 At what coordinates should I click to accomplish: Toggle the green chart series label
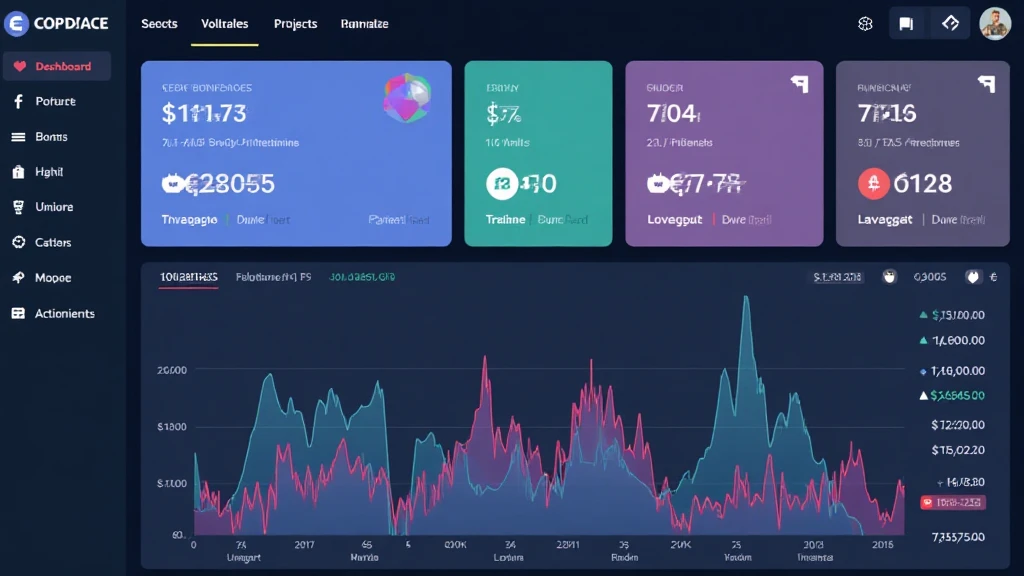click(x=362, y=277)
